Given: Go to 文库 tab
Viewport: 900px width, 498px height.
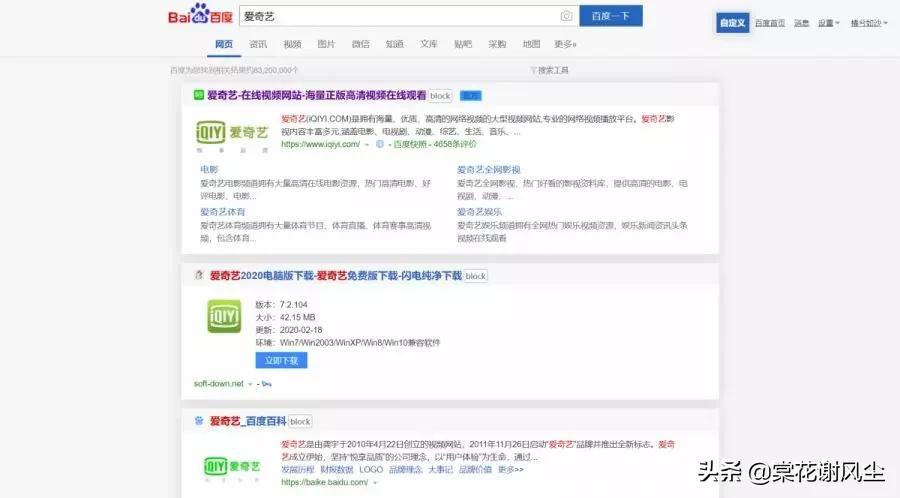Looking at the screenshot, I should [429, 44].
